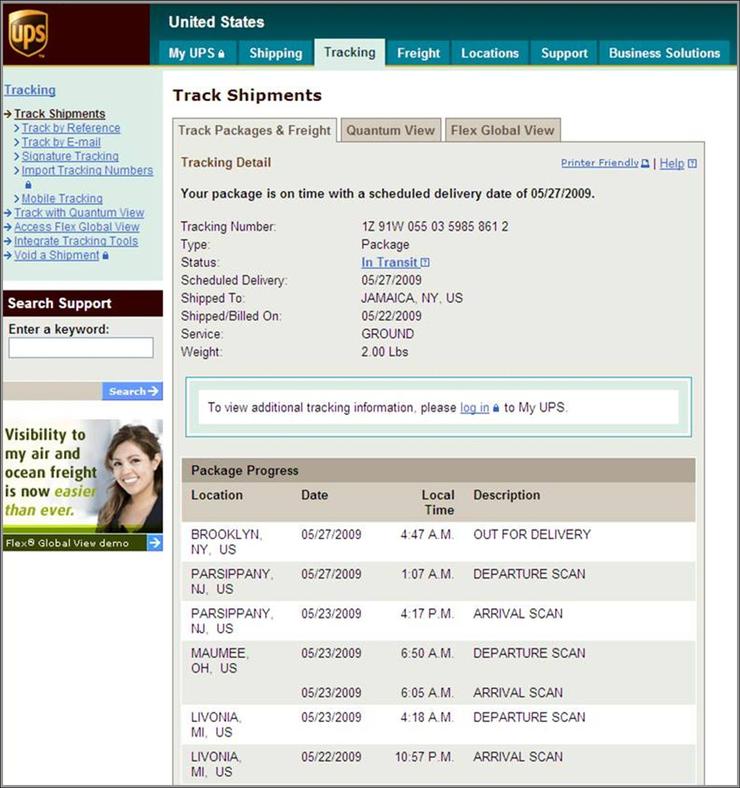Click the lock icon under Import Tracking Numbers
The width and height of the screenshot is (740, 788).
[28, 185]
